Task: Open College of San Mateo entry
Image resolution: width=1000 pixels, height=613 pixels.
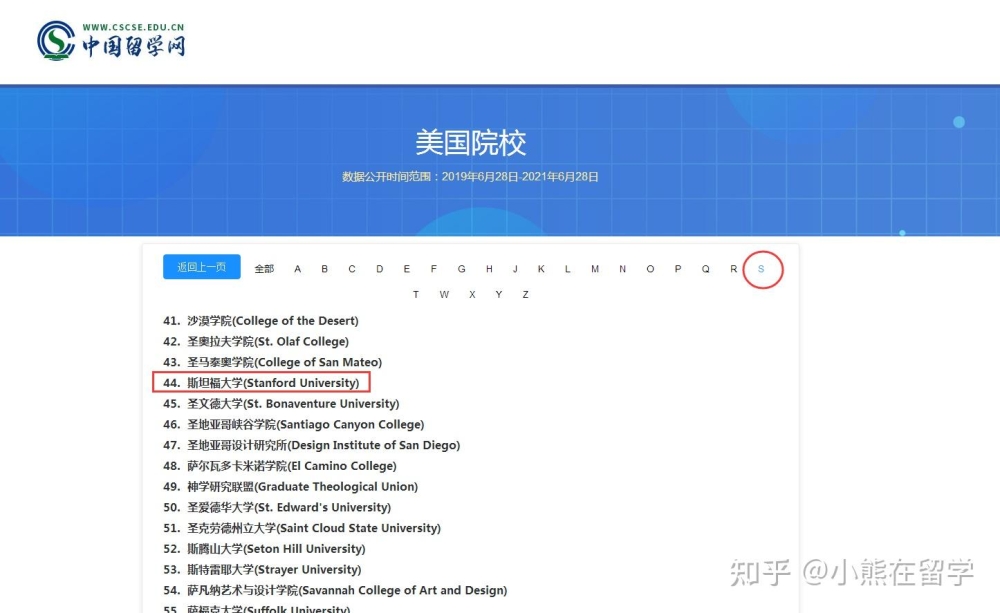Action: coord(272,362)
